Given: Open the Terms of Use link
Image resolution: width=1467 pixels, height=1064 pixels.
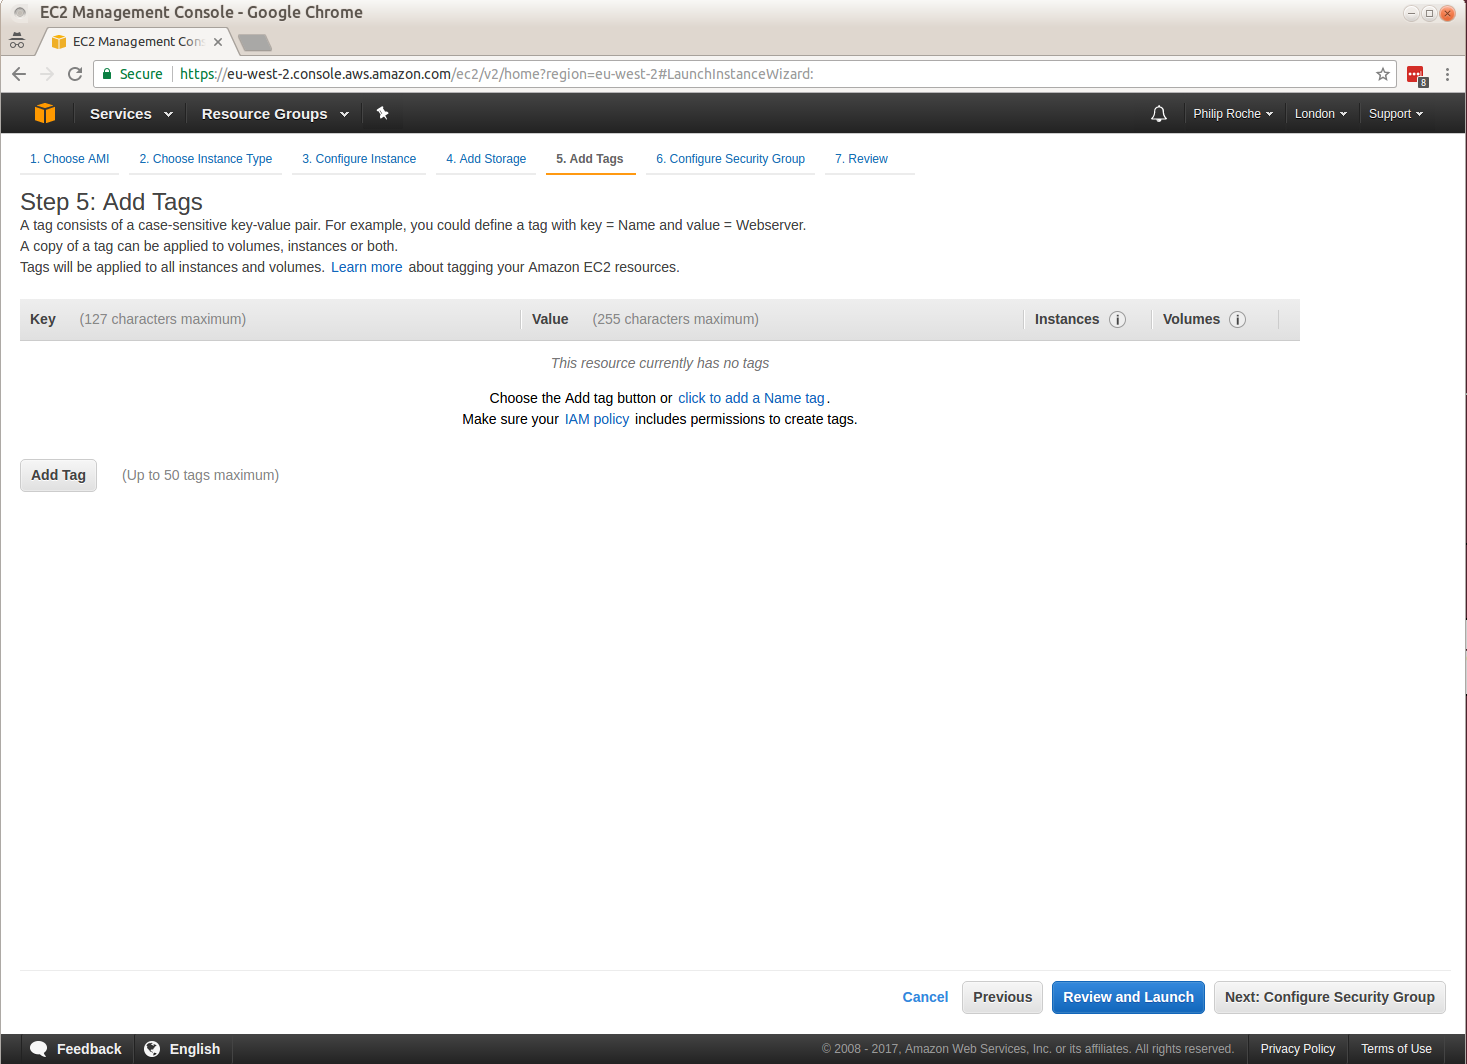Looking at the screenshot, I should (1396, 1049).
